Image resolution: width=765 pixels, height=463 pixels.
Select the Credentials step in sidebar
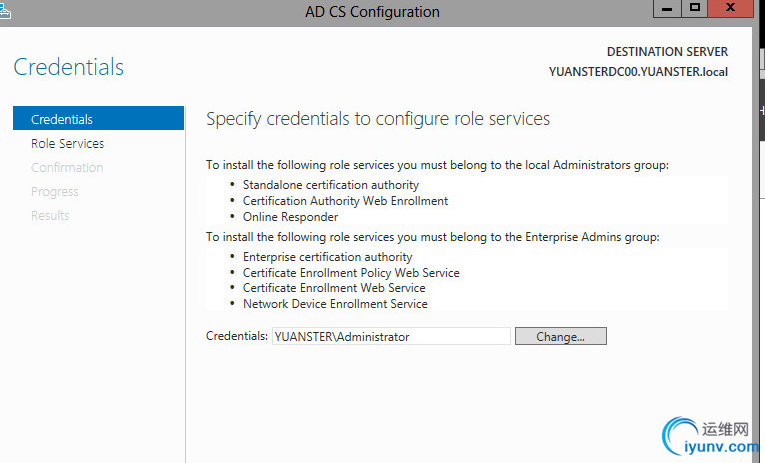click(x=62, y=119)
